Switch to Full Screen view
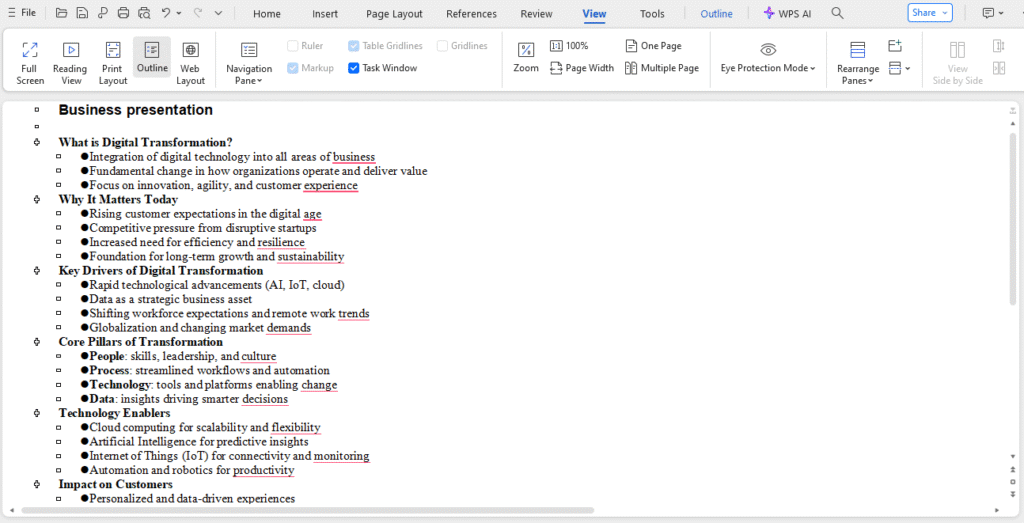 (x=30, y=61)
